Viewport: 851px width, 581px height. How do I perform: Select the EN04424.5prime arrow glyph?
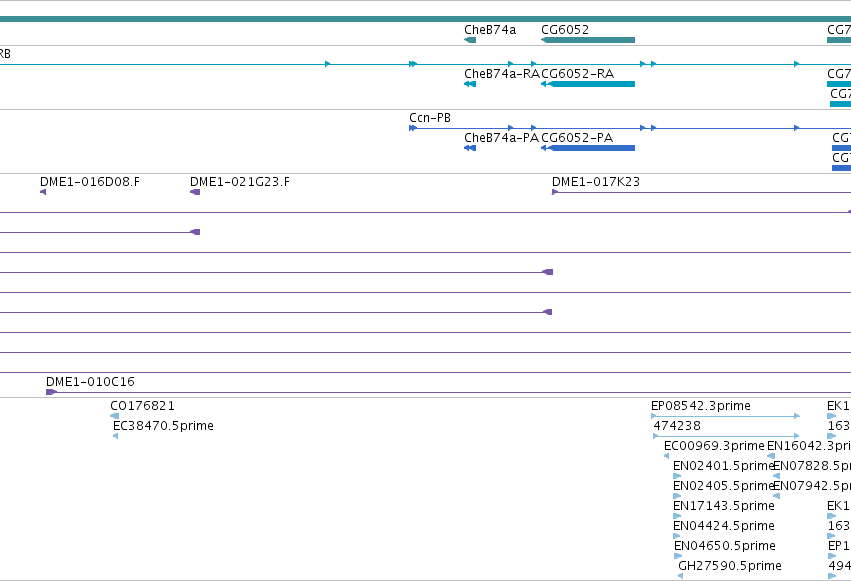pyautogui.click(x=677, y=537)
